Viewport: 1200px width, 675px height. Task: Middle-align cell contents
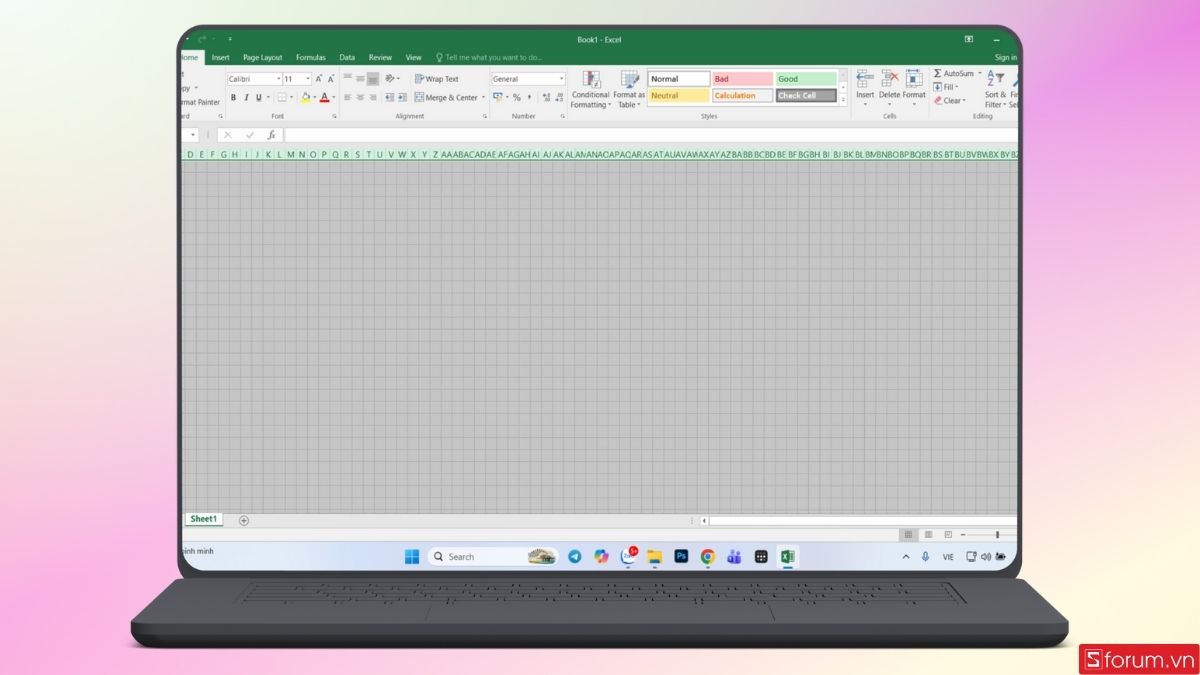coord(360,79)
